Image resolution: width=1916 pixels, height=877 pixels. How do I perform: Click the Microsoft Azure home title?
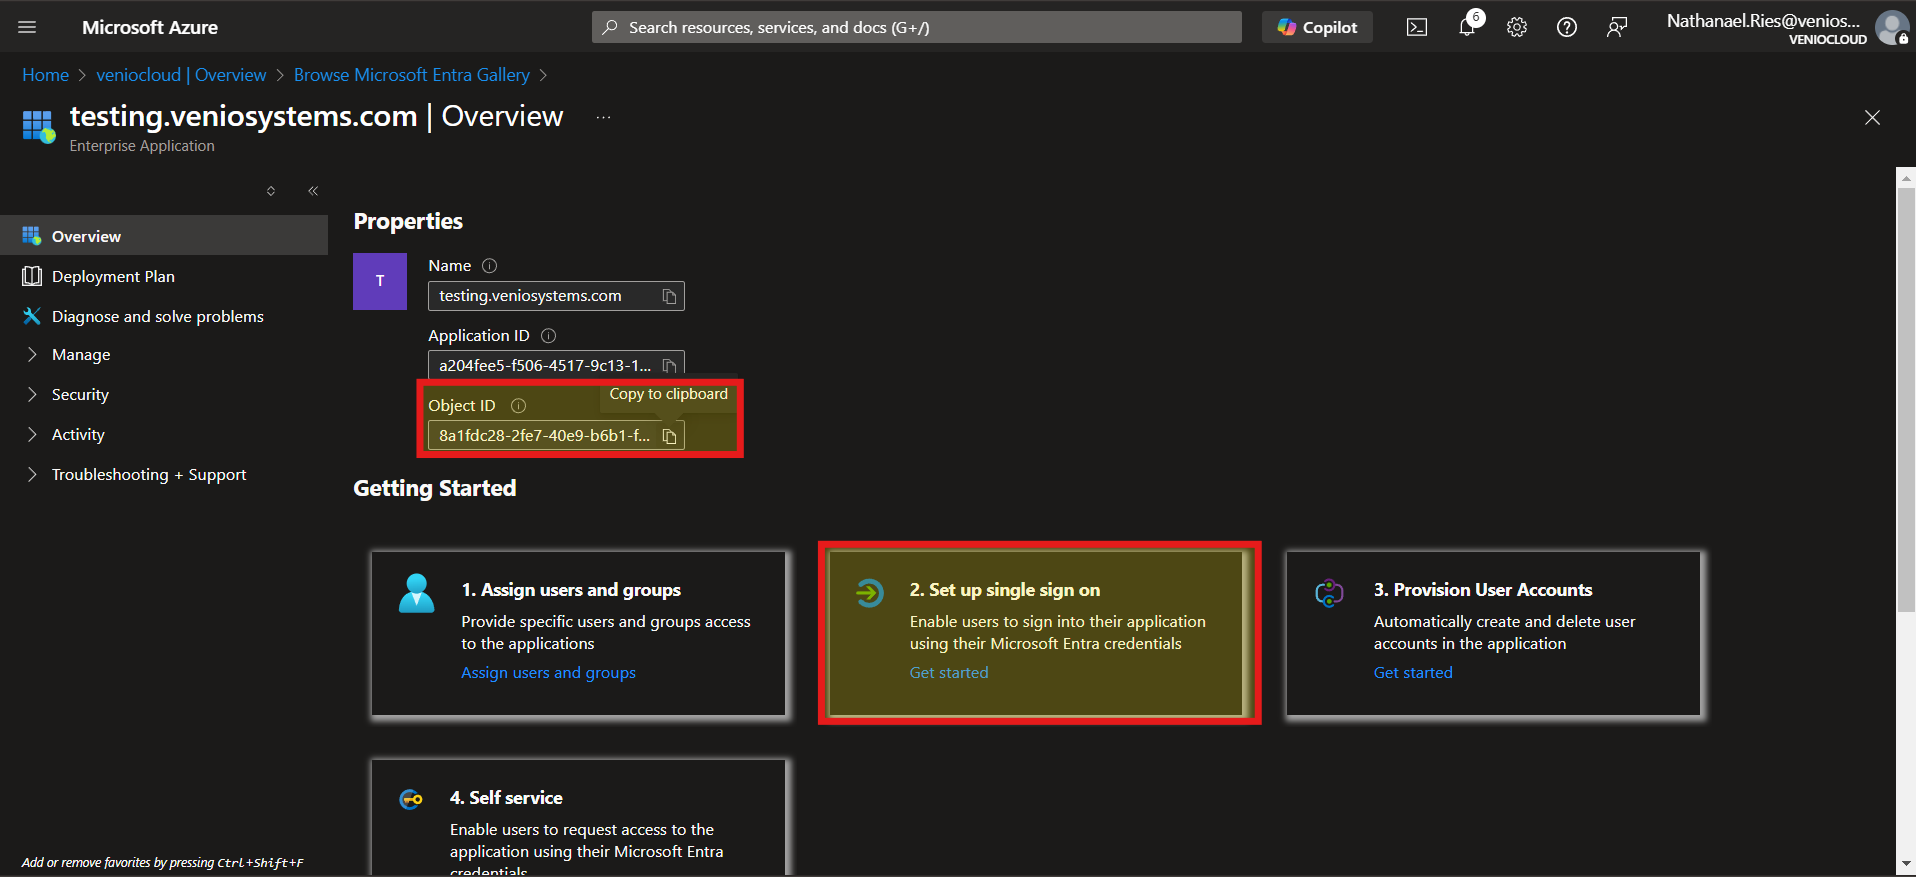click(150, 27)
